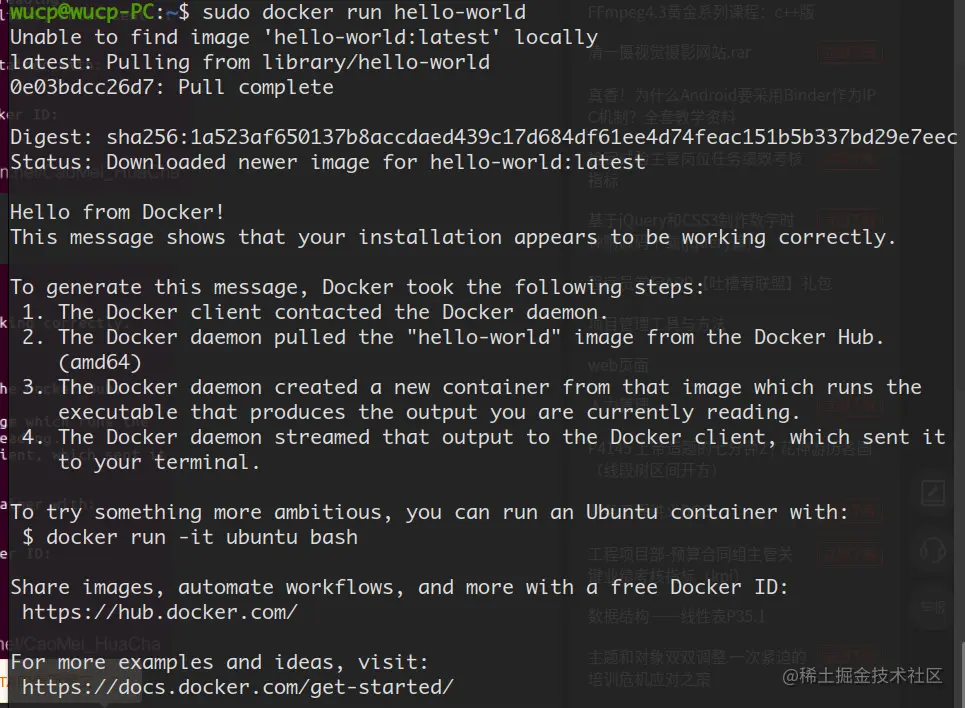Open the hub.docker.com URL
This screenshot has width=965, height=708.
[160, 612]
